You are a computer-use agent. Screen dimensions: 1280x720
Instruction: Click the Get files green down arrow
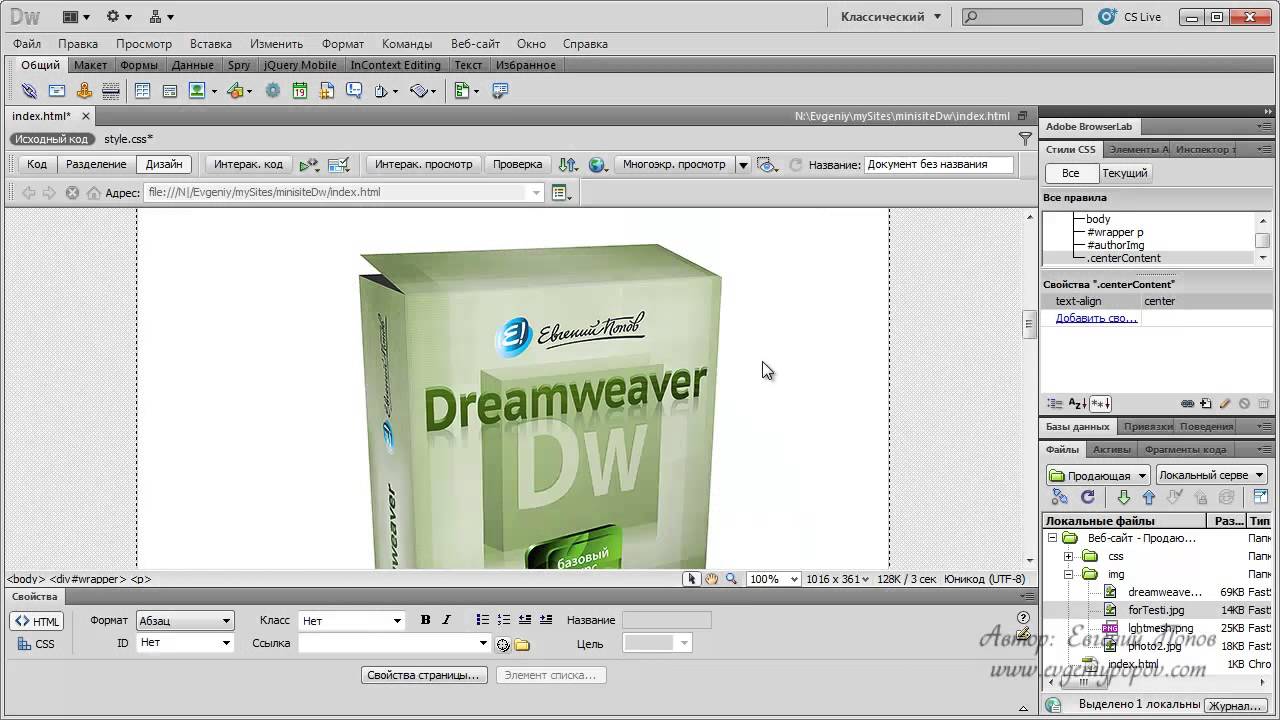pyautogui.click(x=1123, y=497)
